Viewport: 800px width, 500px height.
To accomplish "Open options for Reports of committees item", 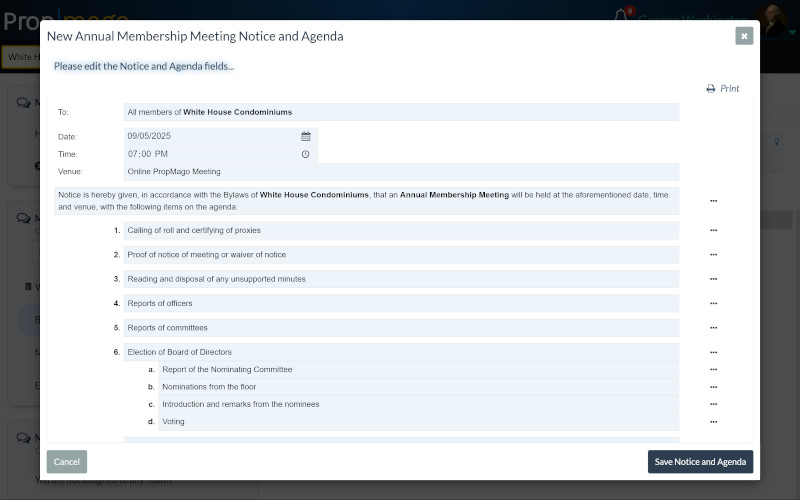I will click(713, 328).
